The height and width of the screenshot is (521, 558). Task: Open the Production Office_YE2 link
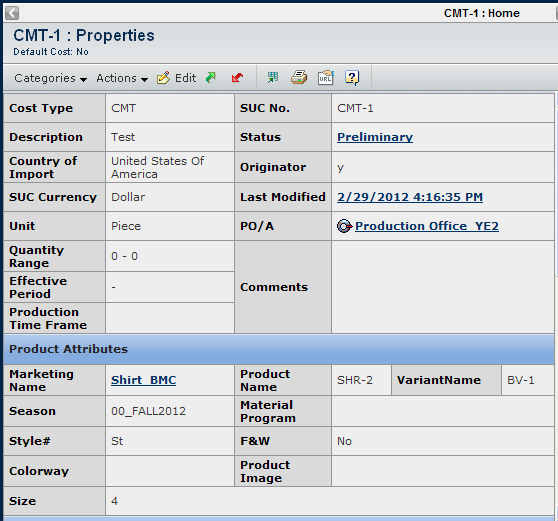427,226
